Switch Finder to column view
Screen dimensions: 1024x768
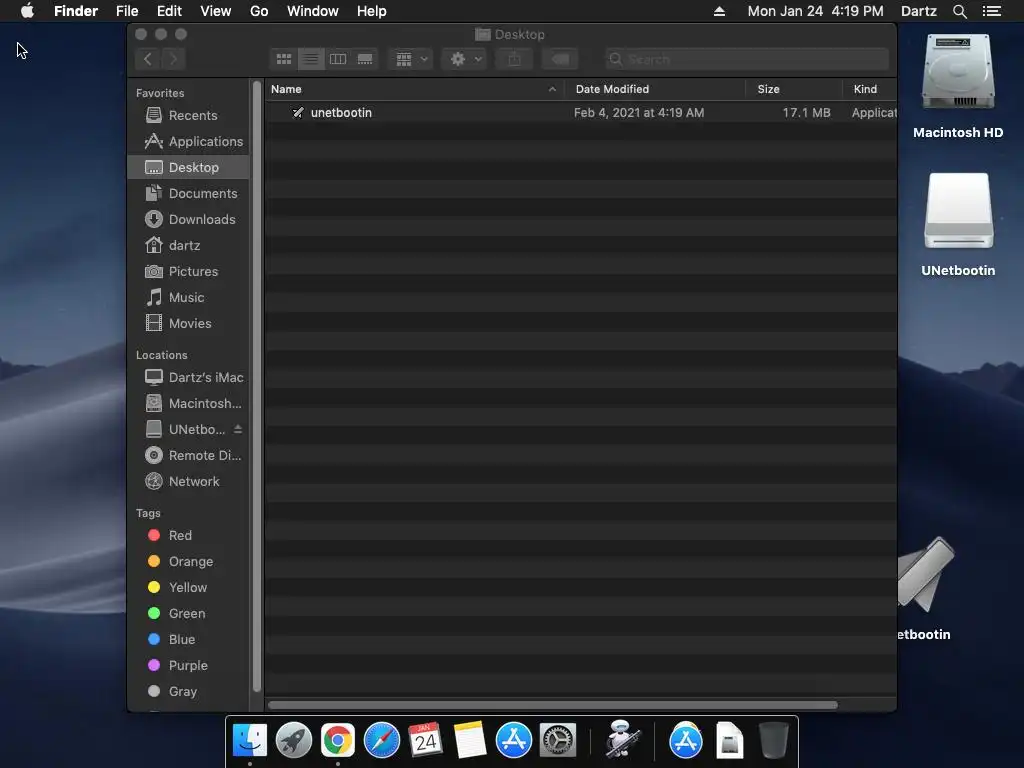tap(338, 59)
